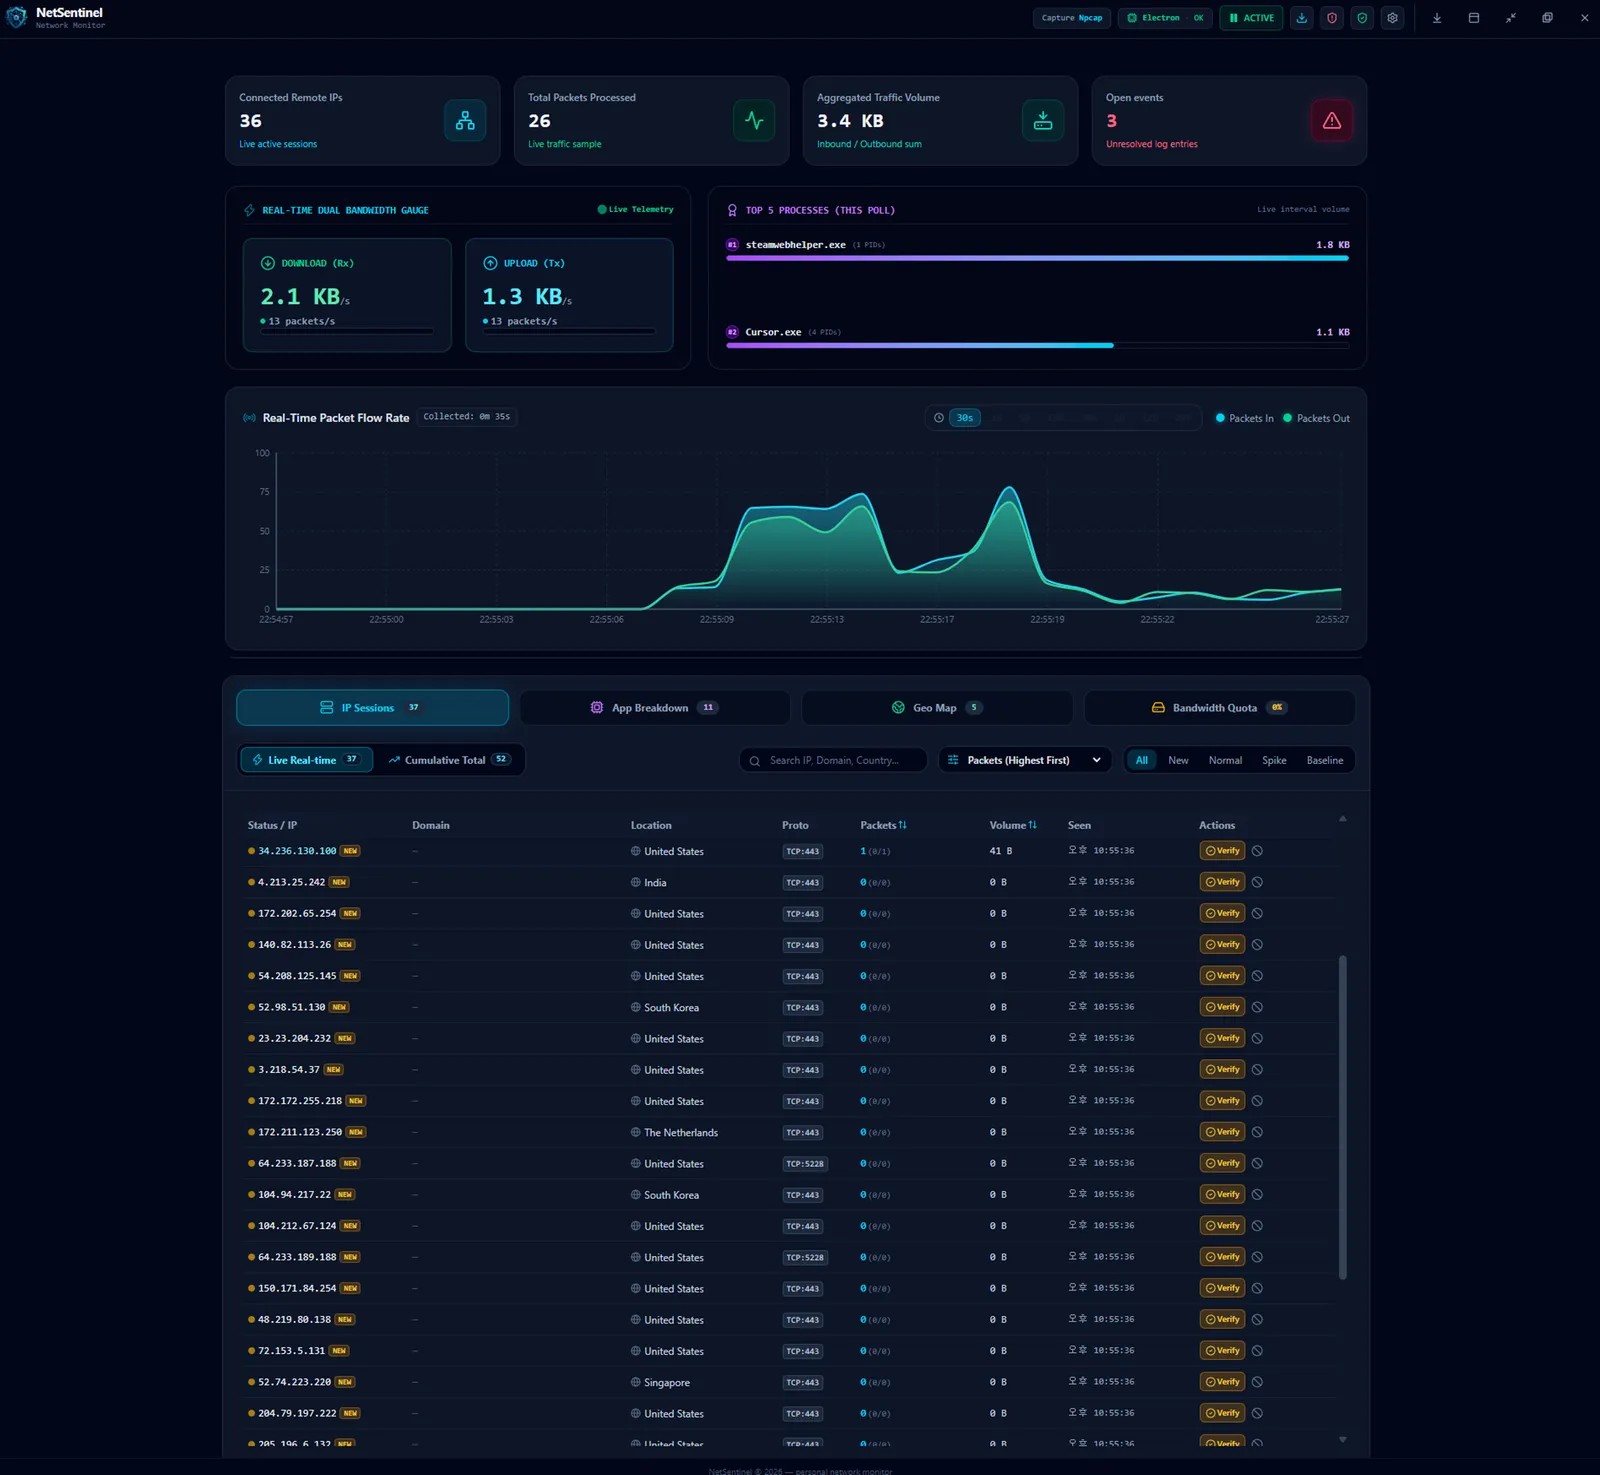Viewport: 1600px width, 1475px height.
Task: Open the red shield alert icon
Action: pos(1332,18)
